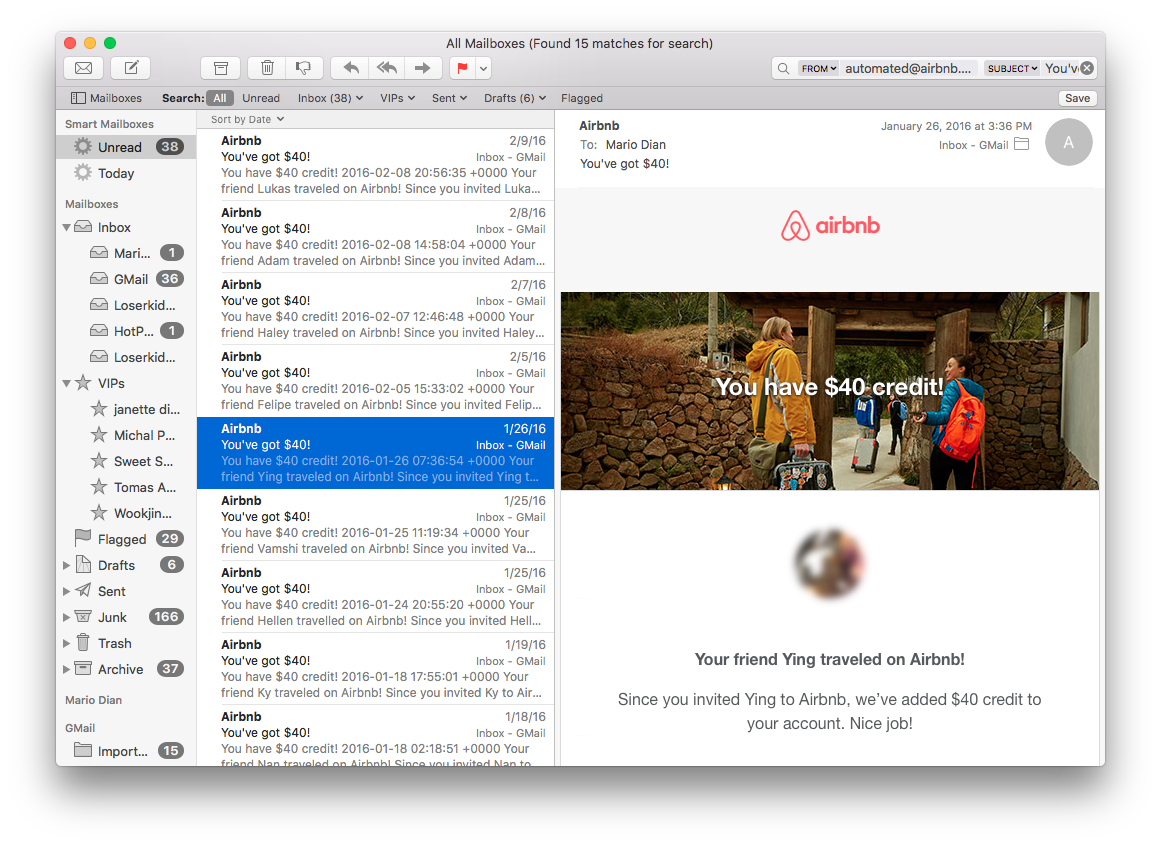Open Inbox (38) favorites dropdown
Screen dimensions: 1161x846
[x=330, y=98]
